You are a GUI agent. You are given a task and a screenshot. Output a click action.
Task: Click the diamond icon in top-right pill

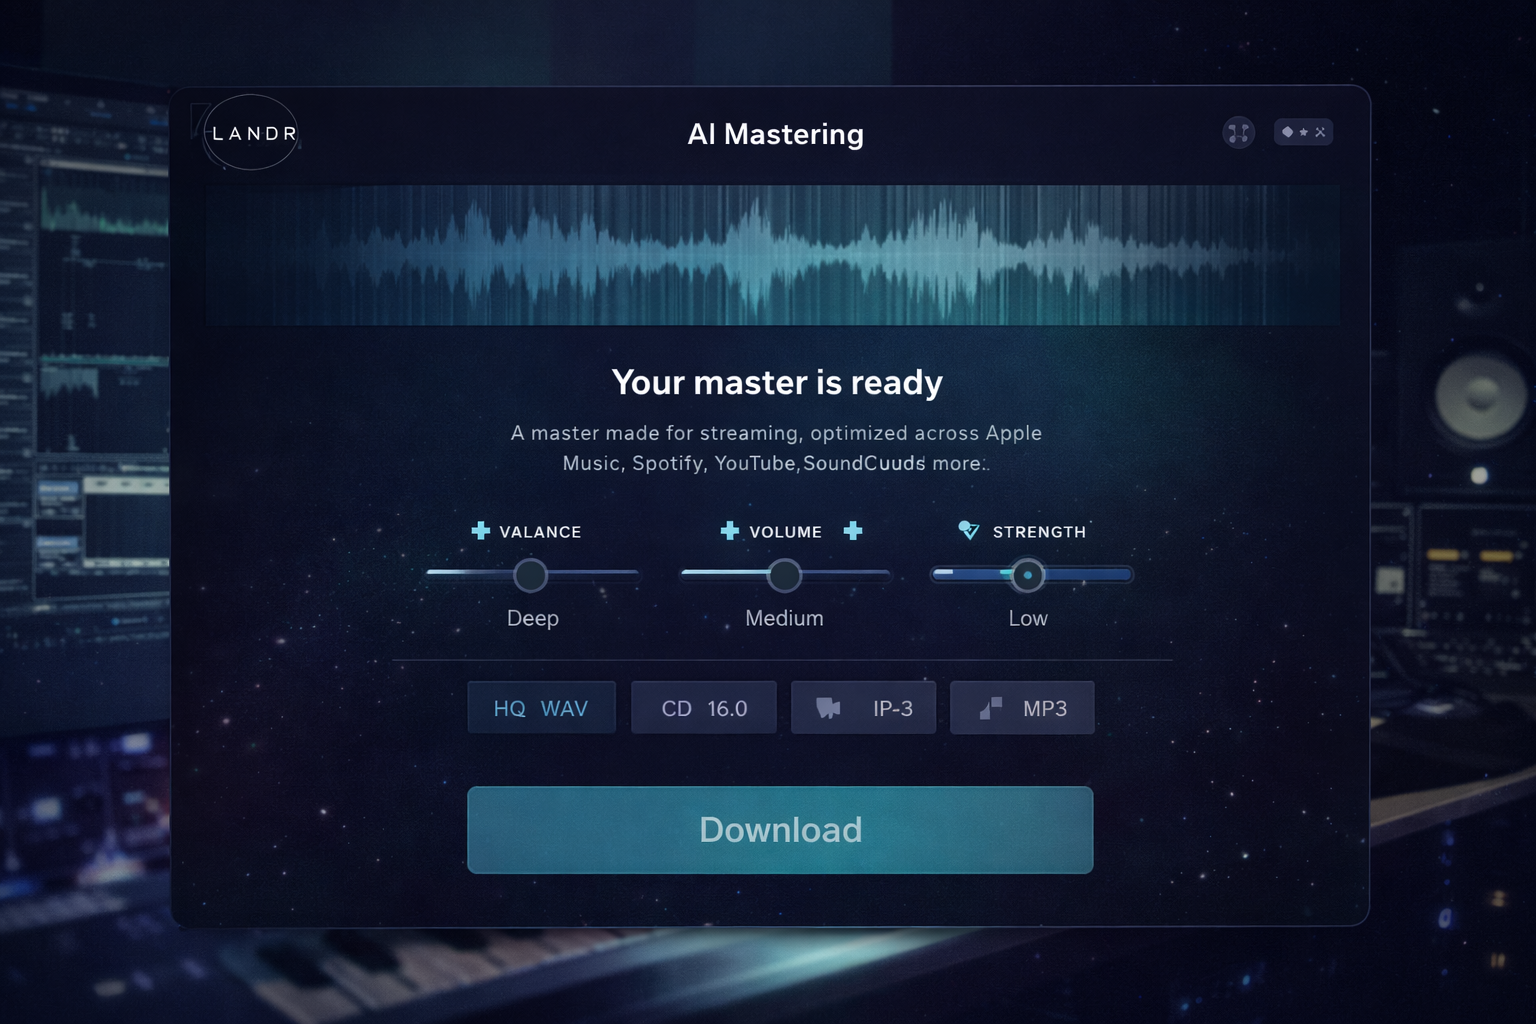(x=1287, y=132)
